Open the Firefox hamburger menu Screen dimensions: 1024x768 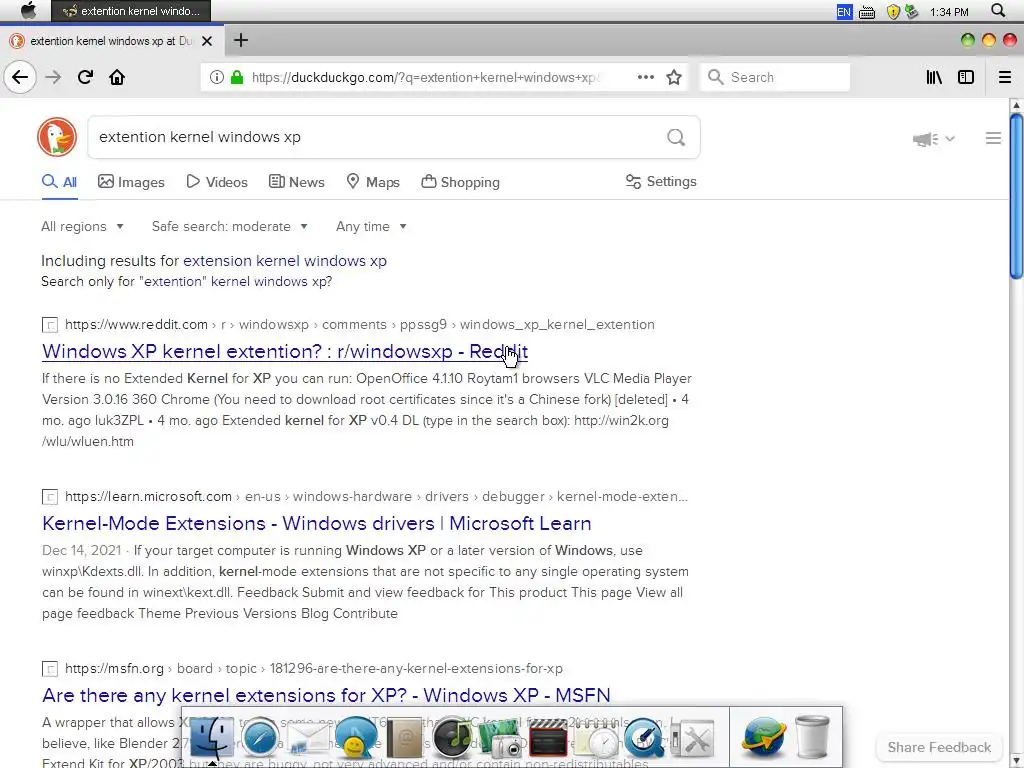(x=1004, y=77)
